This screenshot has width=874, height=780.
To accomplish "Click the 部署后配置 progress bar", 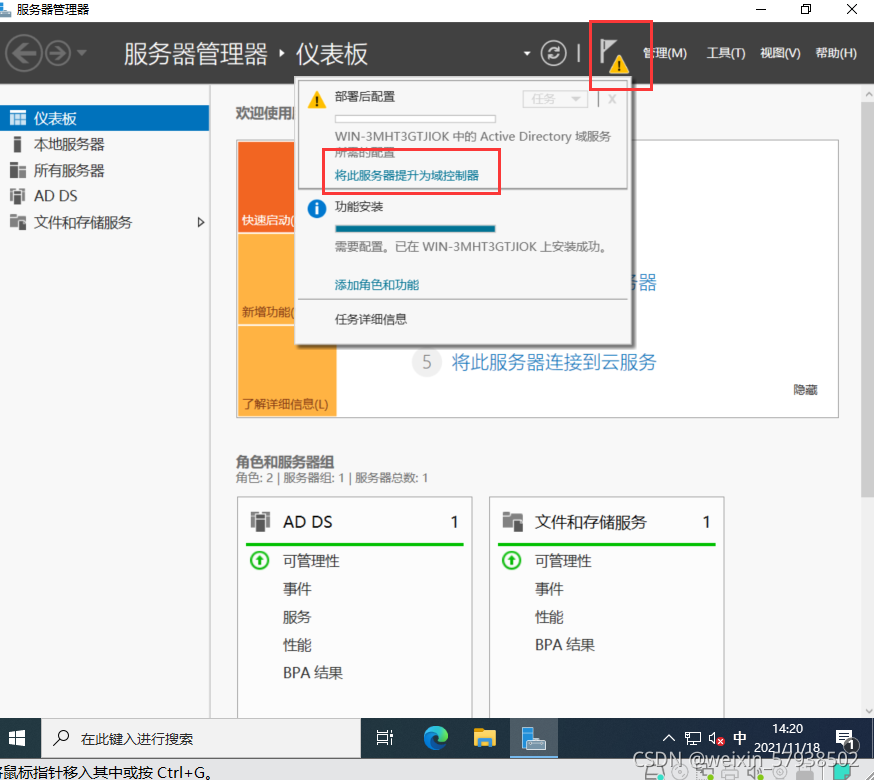I will pyautogui.click(x=415, y=119).
